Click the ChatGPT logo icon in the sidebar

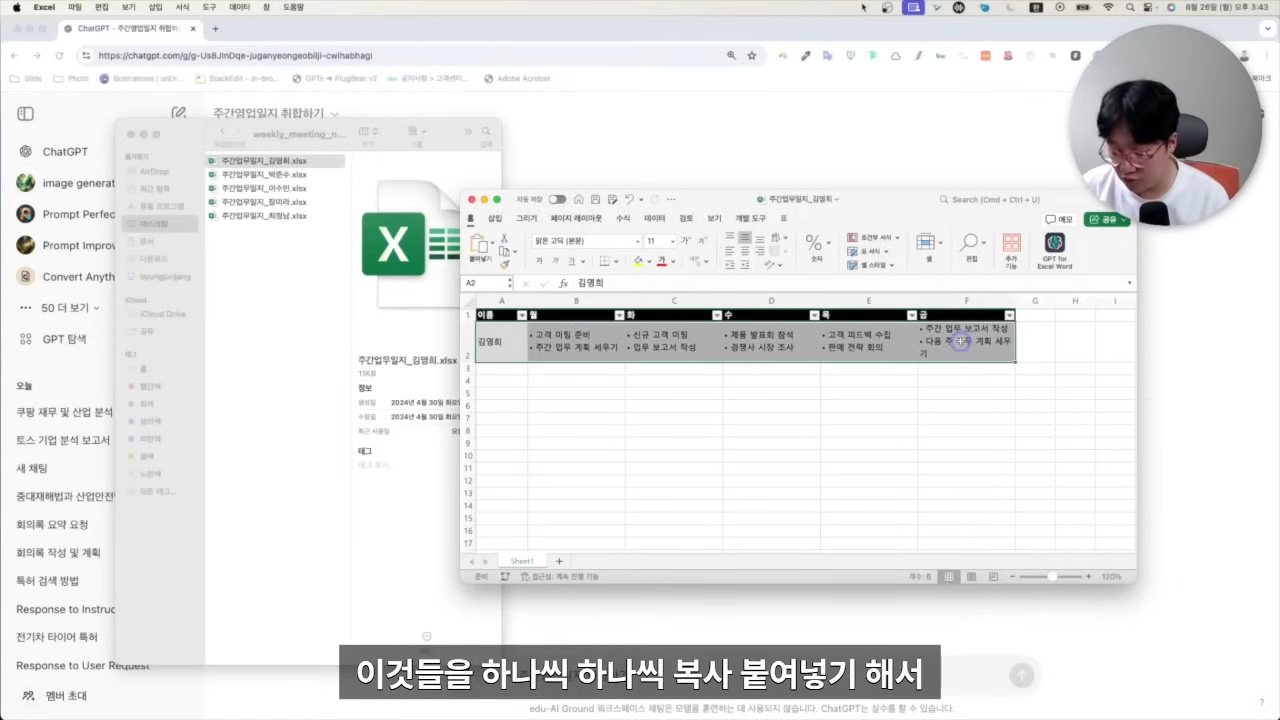[x=25, y=151]
